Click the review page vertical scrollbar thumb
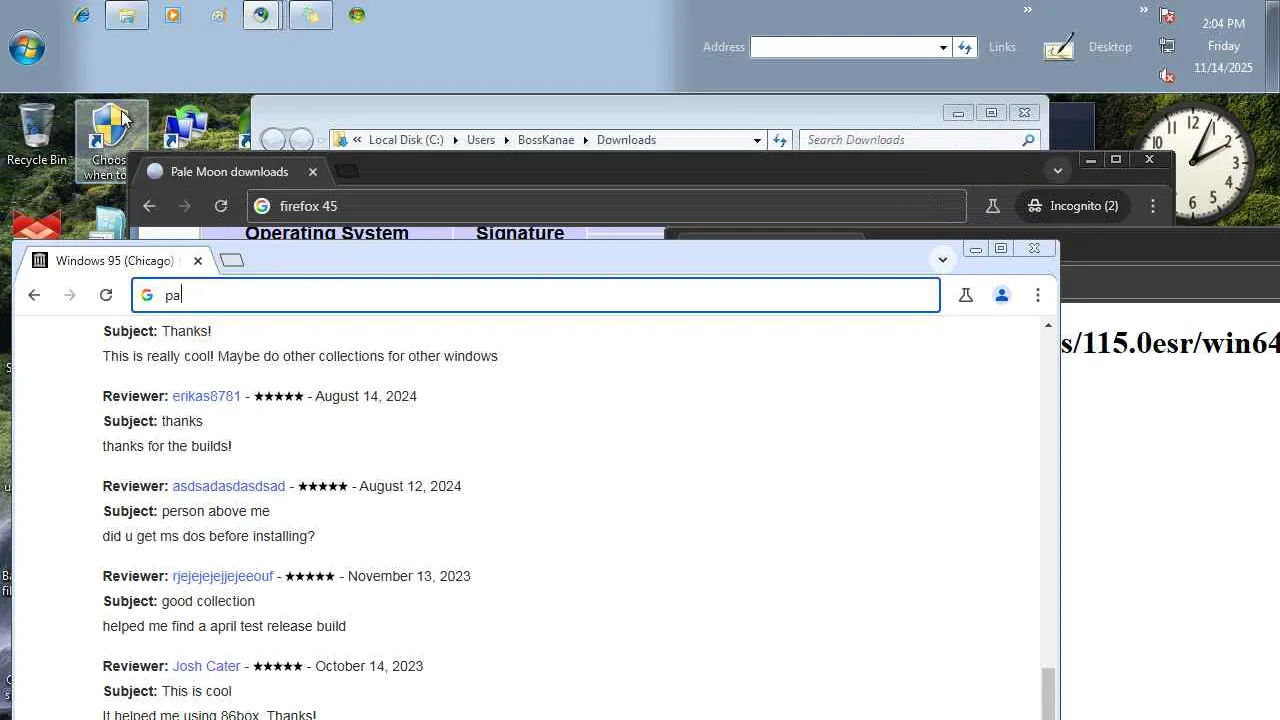Image resolution: width=1280 pixels, height=720 pixels. pos(1048,694)
